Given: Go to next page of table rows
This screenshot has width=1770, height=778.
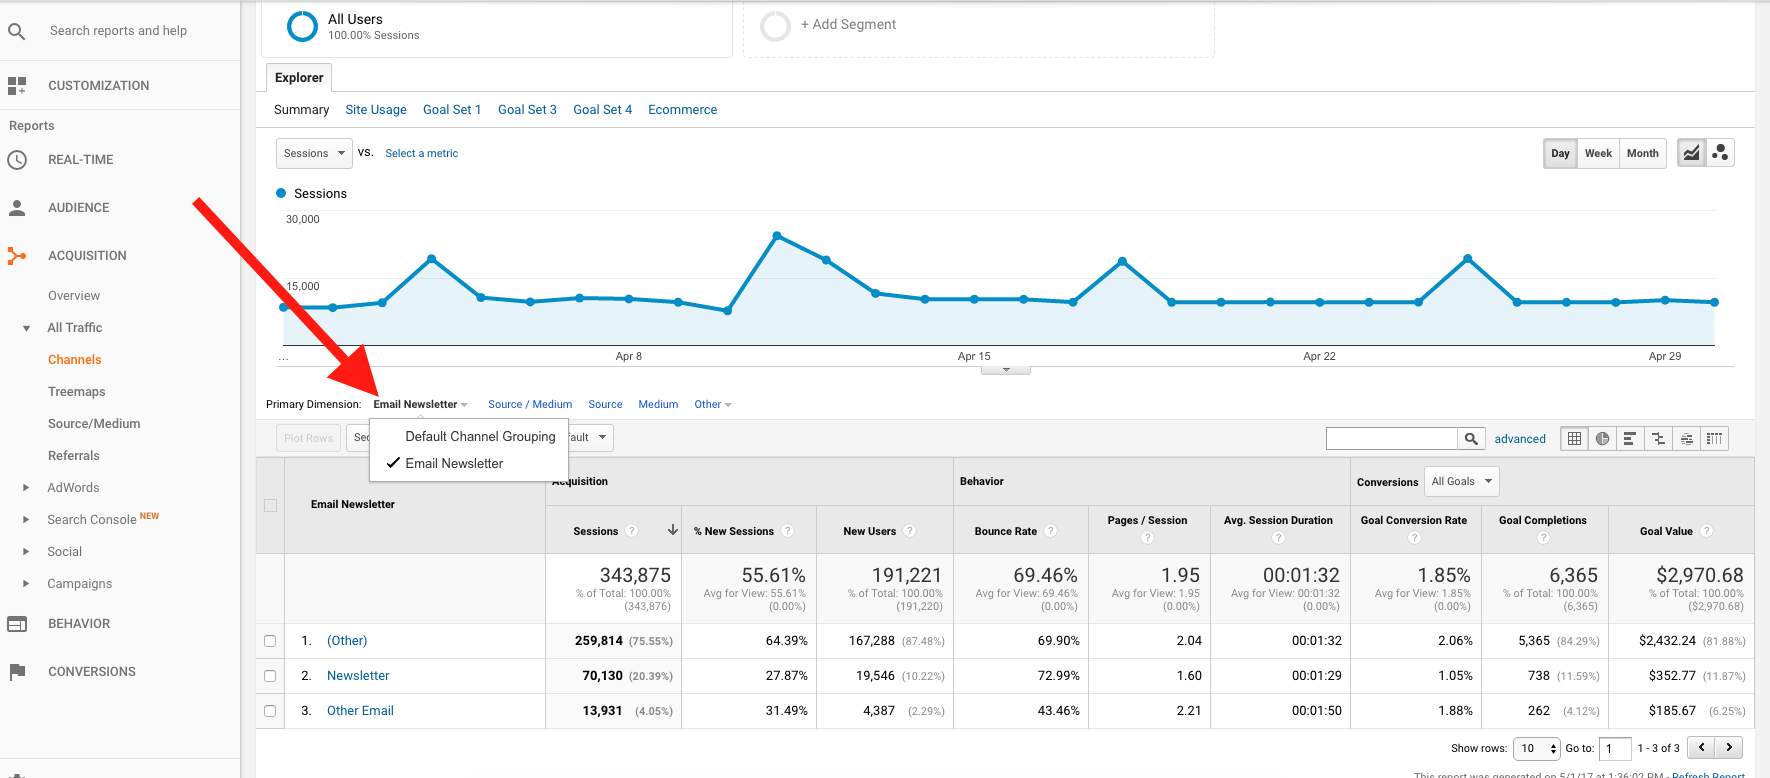Looking at the screenshot, I should 1729,747.
